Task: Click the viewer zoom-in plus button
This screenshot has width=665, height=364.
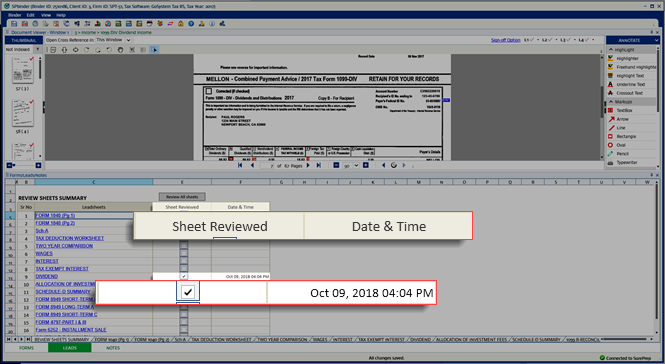Action: tap(366, 165)
